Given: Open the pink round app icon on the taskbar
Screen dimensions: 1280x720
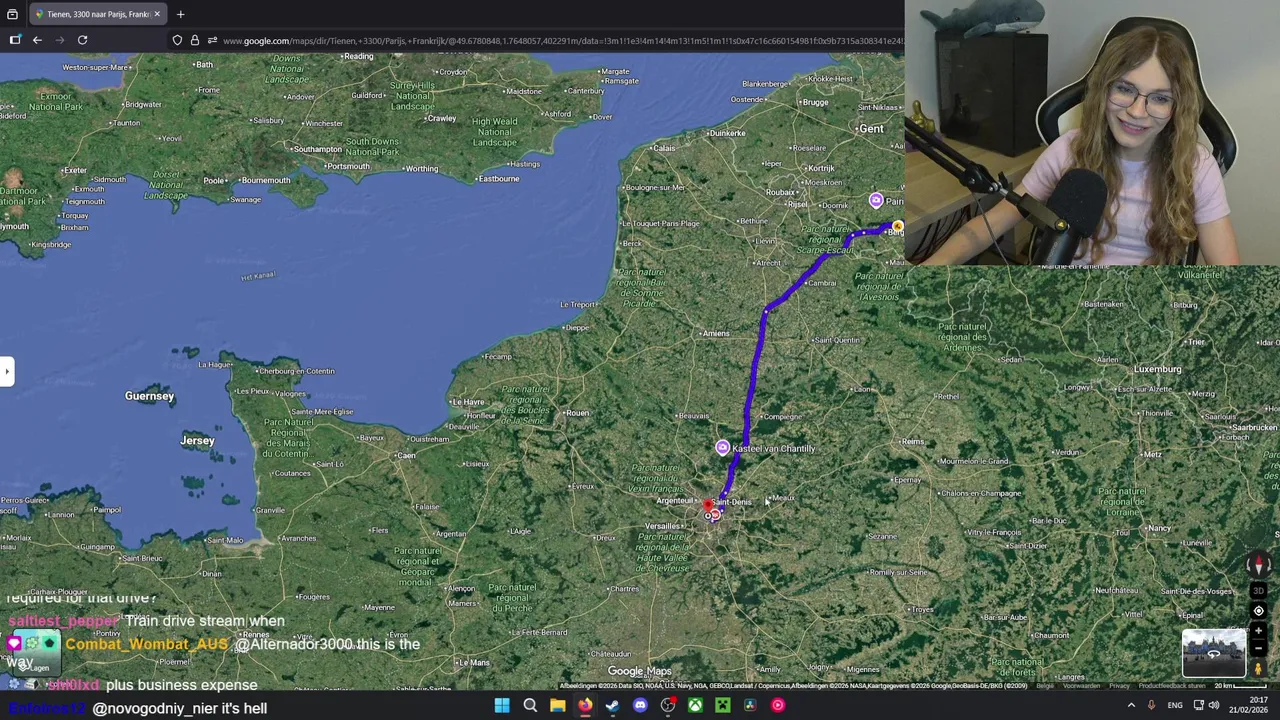Looking at the screenshot, I should click(777, 705).
